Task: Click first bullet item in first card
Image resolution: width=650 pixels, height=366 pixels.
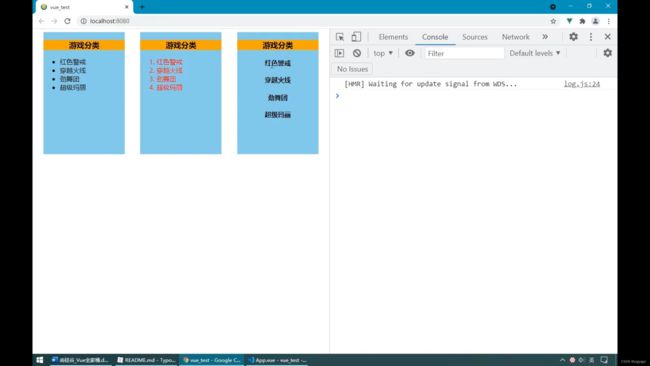Action: pyautogui.click(x=73, y=62)
